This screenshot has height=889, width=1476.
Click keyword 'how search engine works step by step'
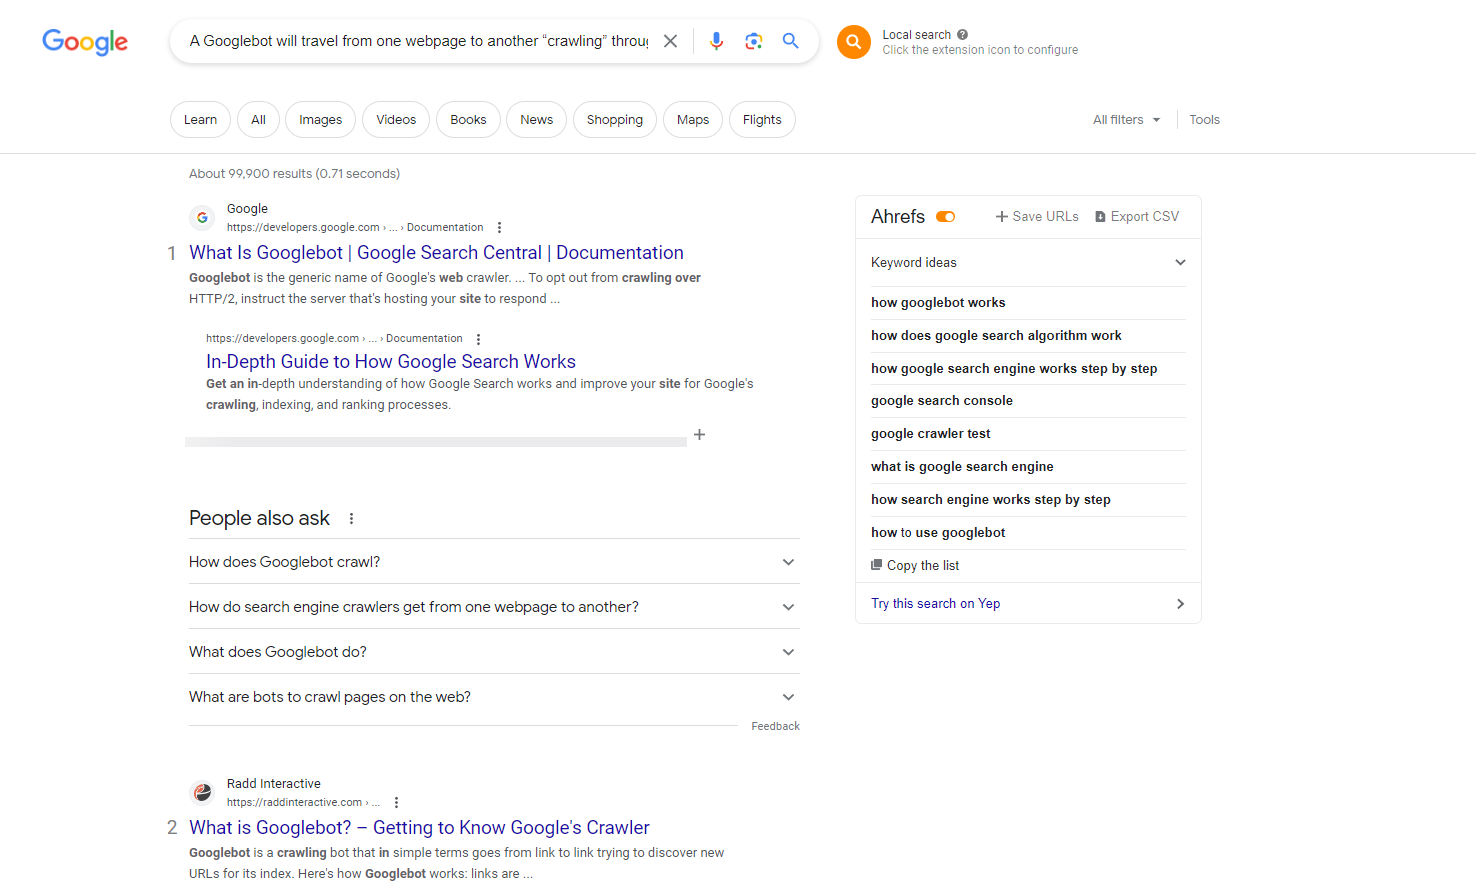991,500
